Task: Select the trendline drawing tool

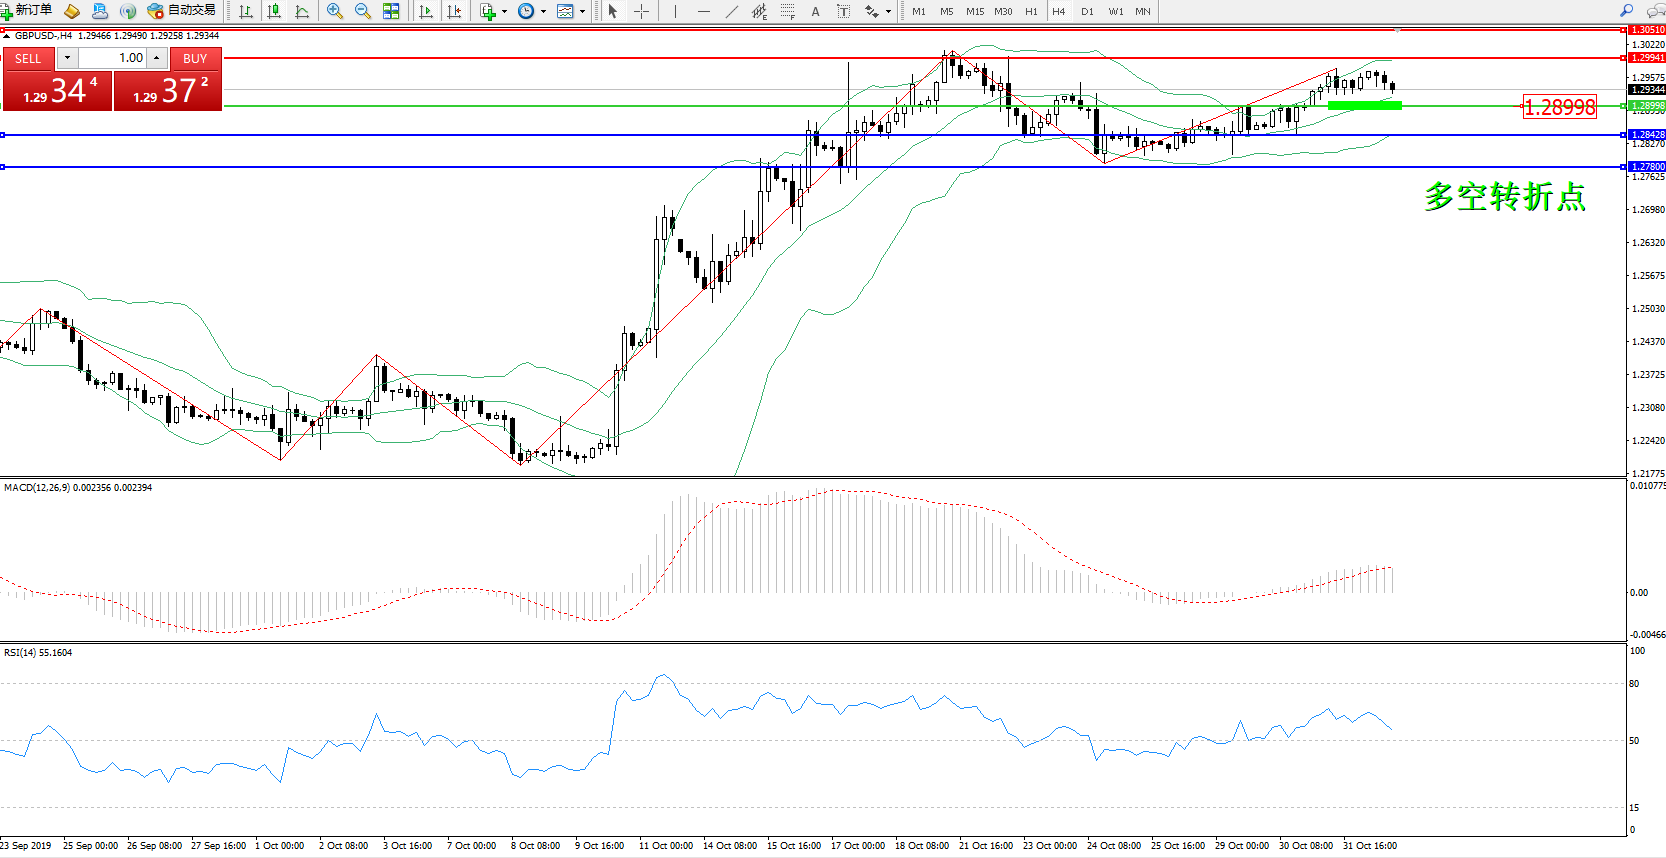Action: (x=732, y=11)
